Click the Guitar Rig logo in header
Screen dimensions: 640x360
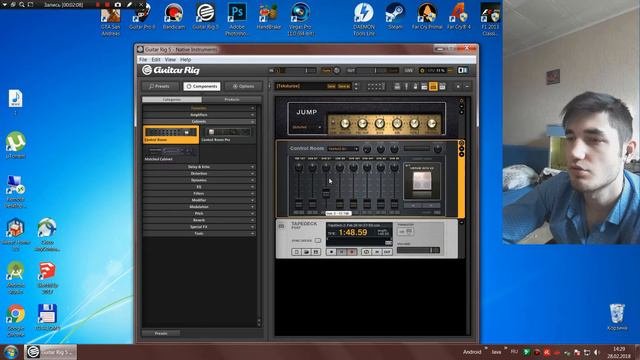click(171, 70)
